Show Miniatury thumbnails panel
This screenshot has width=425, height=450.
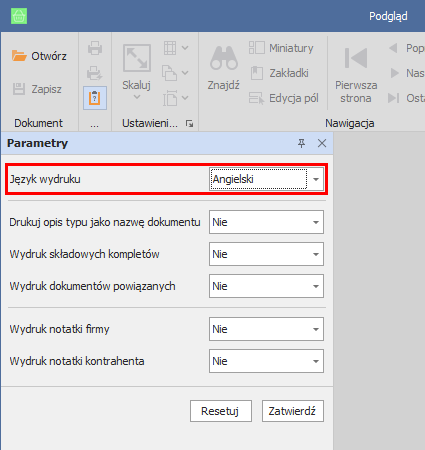[x=281, y=48]
